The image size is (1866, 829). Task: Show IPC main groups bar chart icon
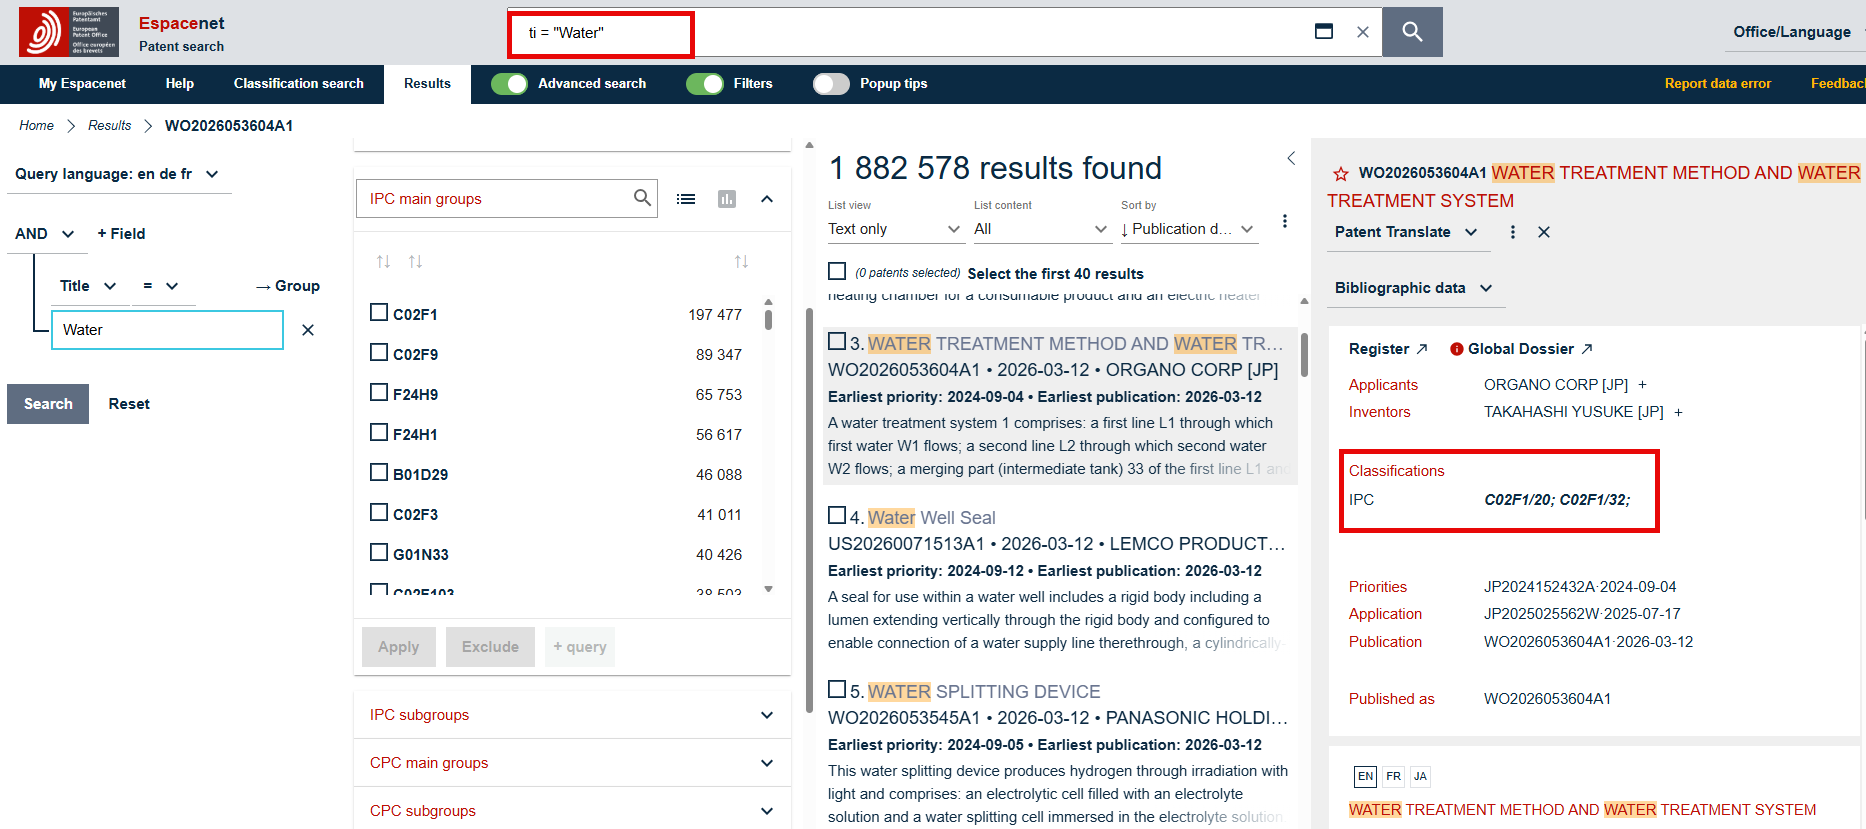(727, 199)
